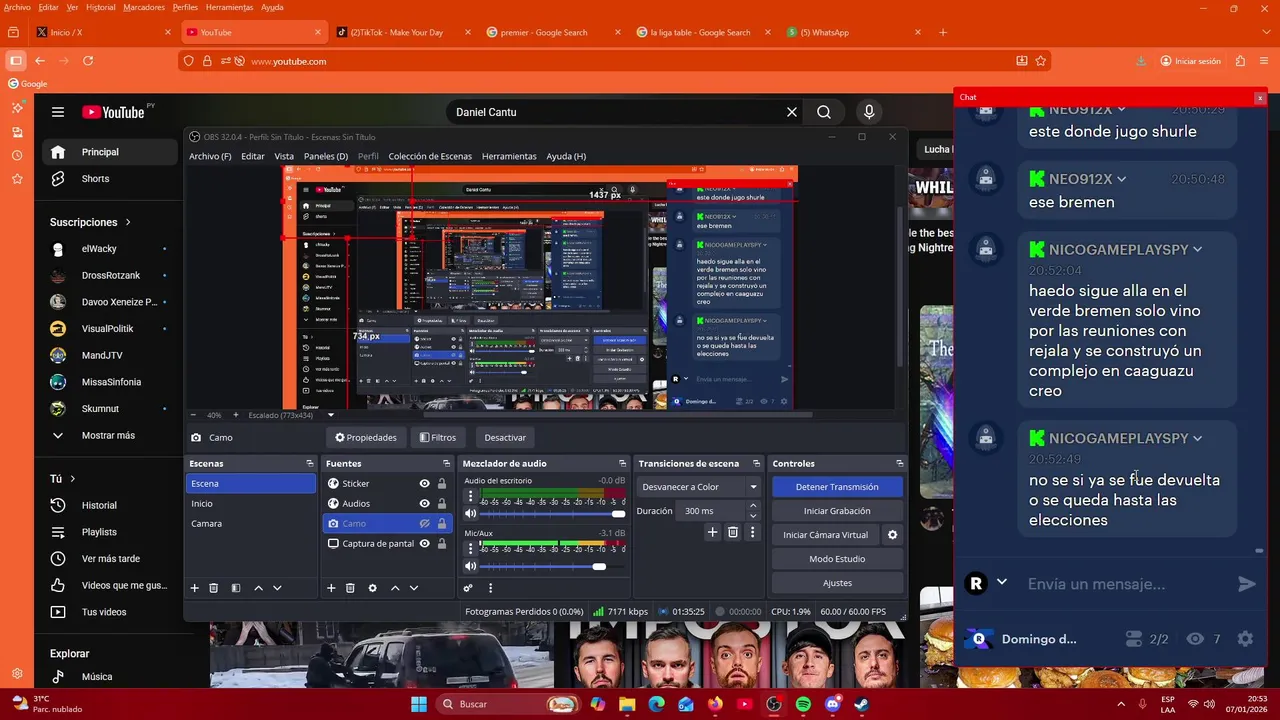This screenshot has height=720, width=1280.
Task: Open OBS Archivo menu
Action: coord(210,156)
